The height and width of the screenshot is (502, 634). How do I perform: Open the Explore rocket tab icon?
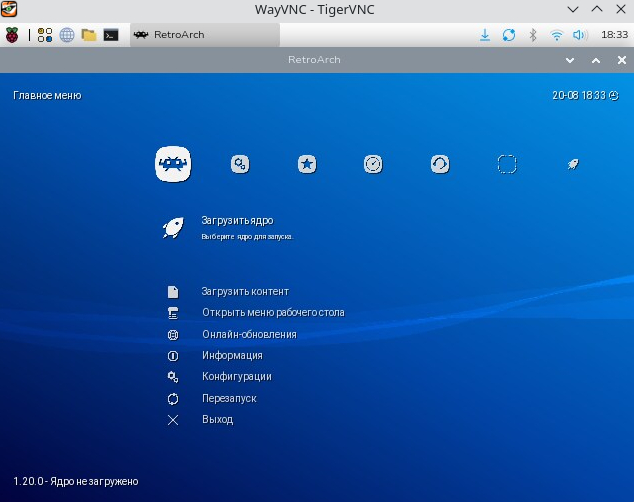pyautogui.click(x=573, y=164)
